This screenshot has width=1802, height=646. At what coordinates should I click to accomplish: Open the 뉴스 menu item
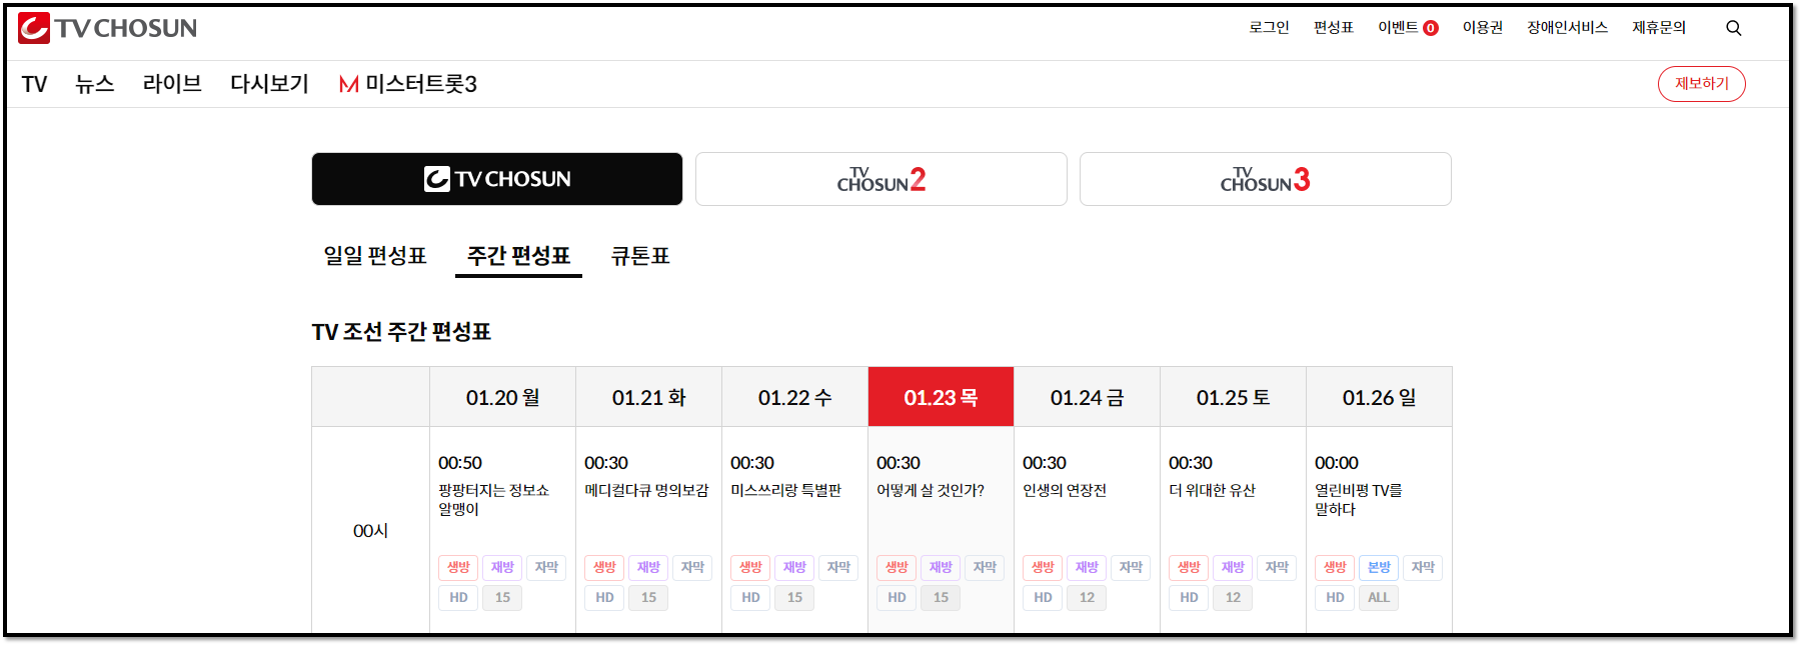coord(94,84)
